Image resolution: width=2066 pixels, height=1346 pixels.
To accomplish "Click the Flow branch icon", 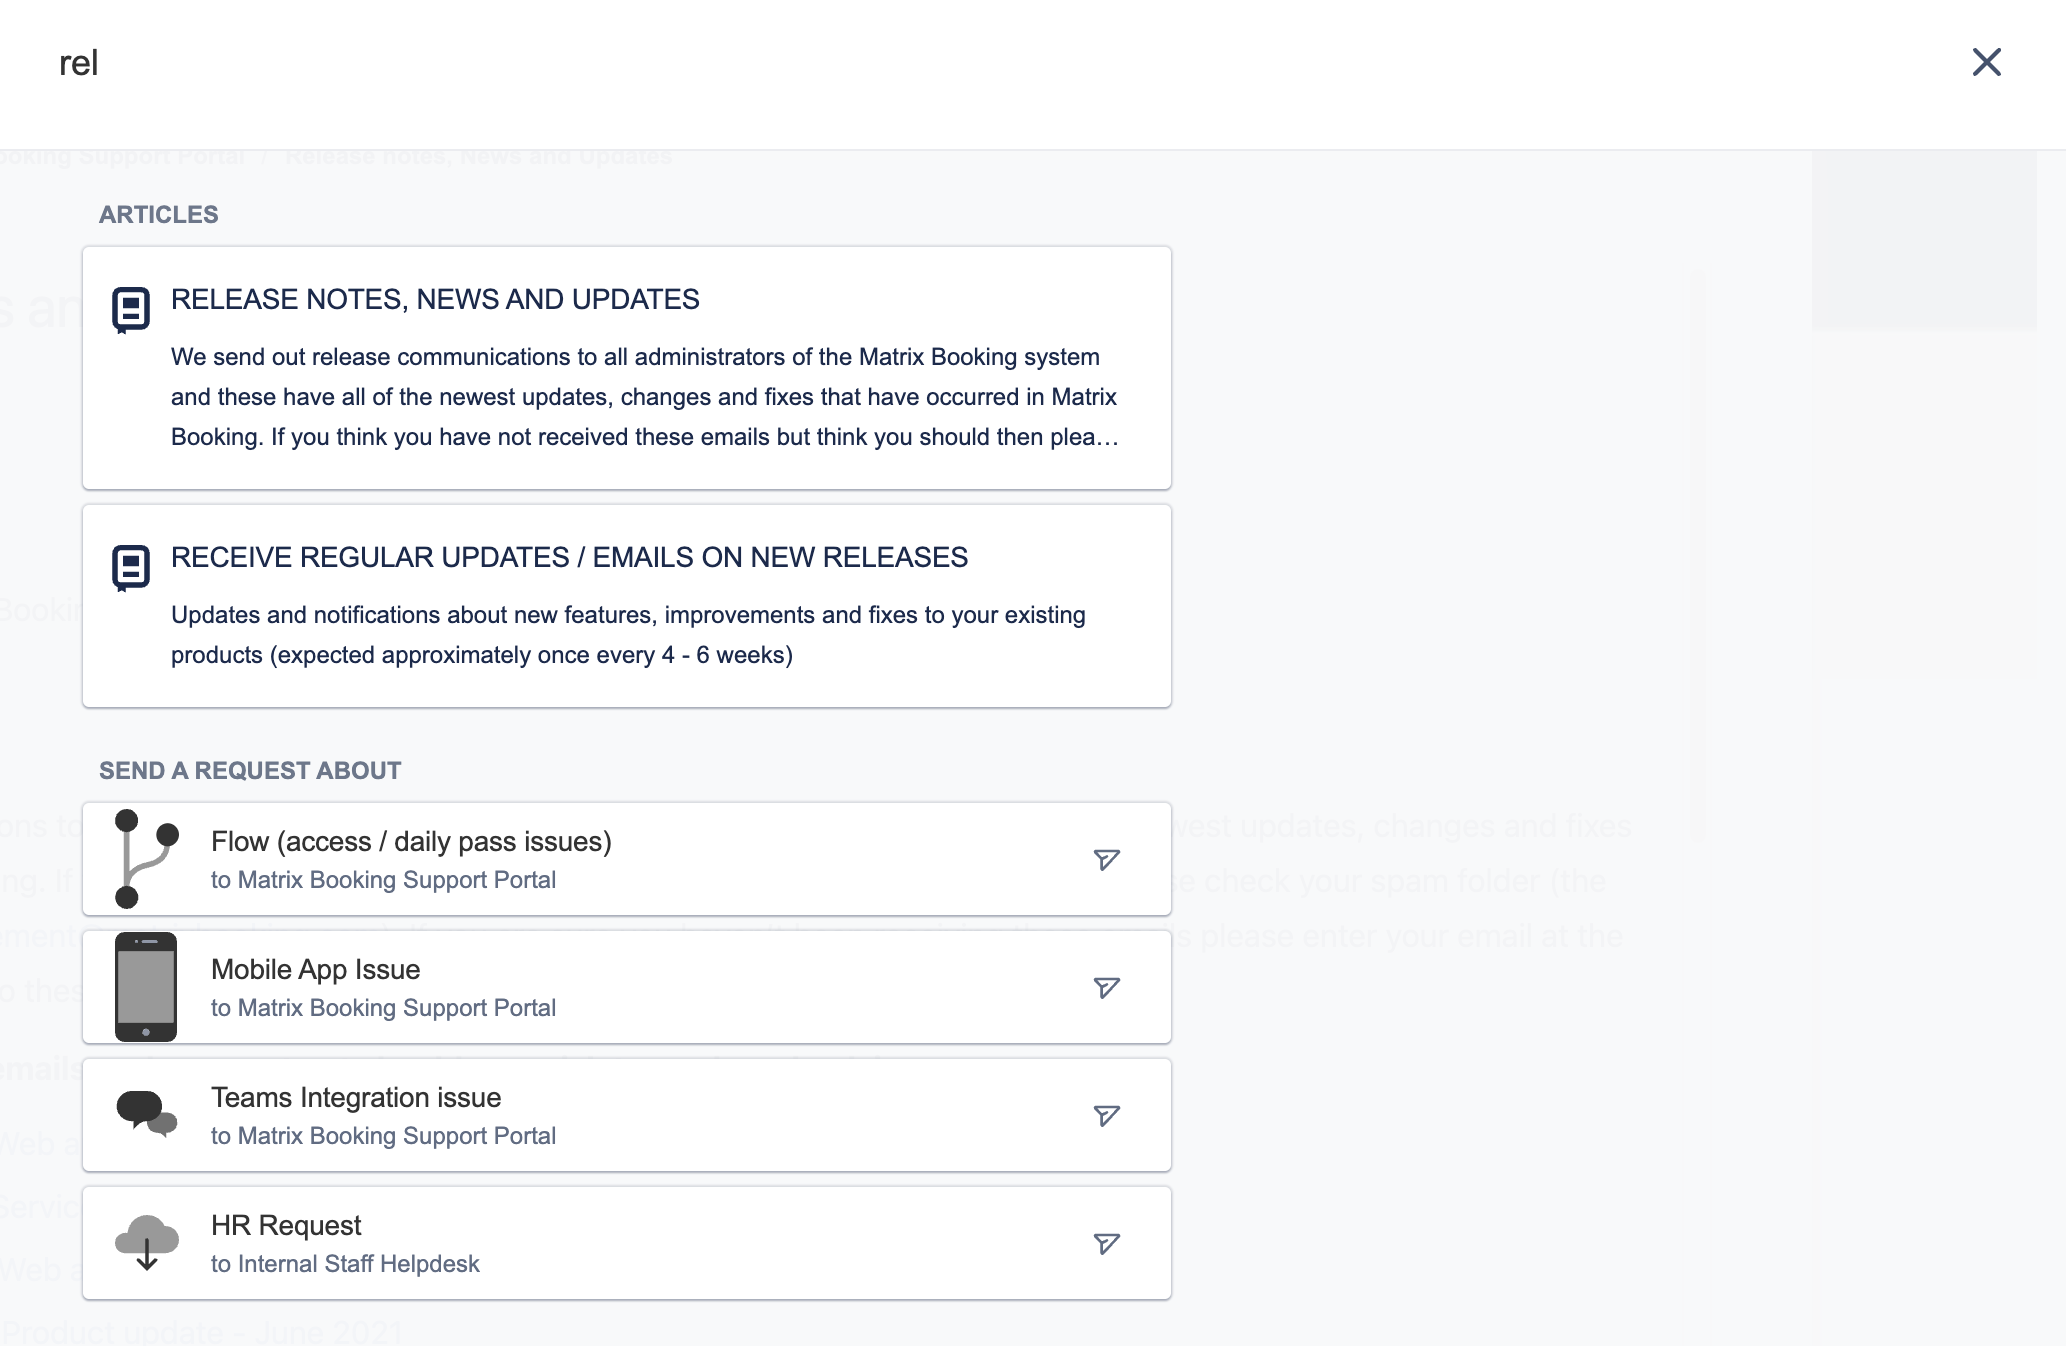I will click(146, 859).
